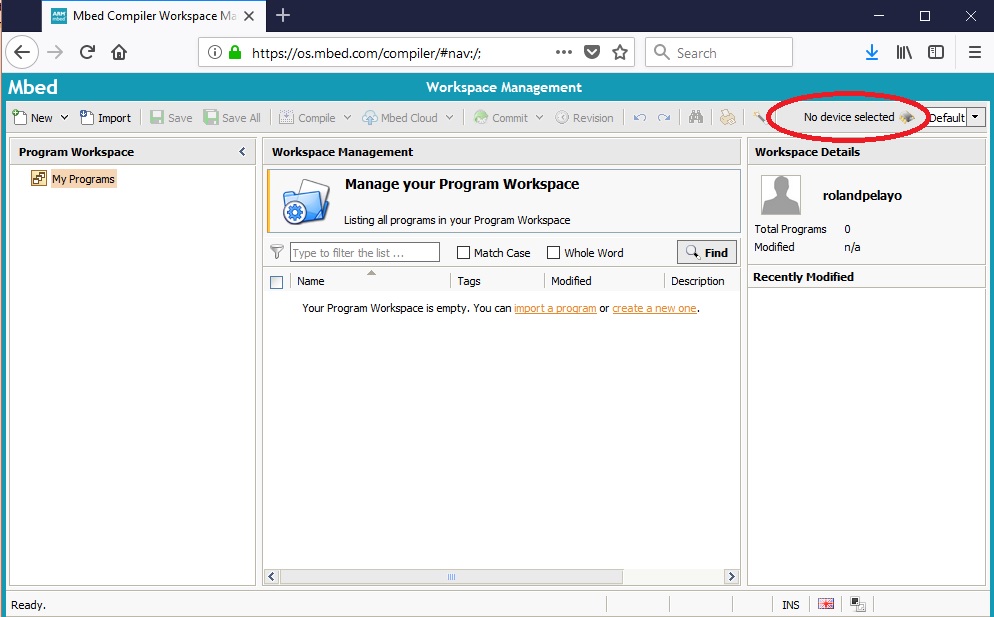Screen dimensions: 994x617
Task: Click the Mbed Cloud toolbar button
Action: click(400, 117)
